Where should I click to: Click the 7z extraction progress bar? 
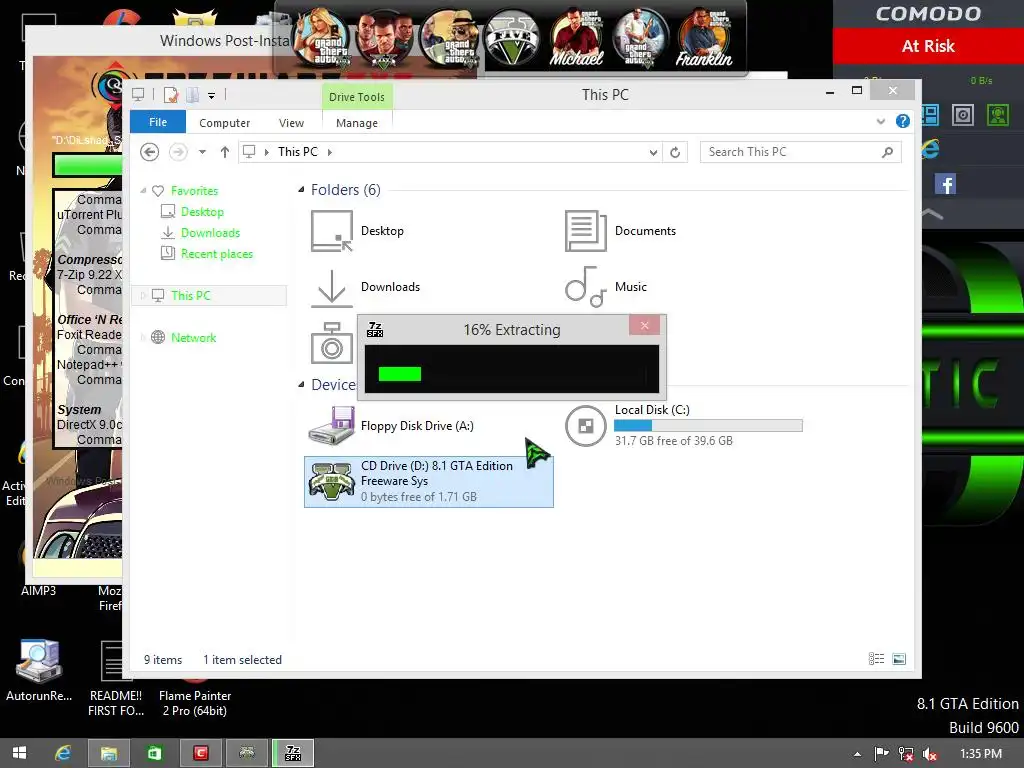pyautogui.click(x=511, y=373)
